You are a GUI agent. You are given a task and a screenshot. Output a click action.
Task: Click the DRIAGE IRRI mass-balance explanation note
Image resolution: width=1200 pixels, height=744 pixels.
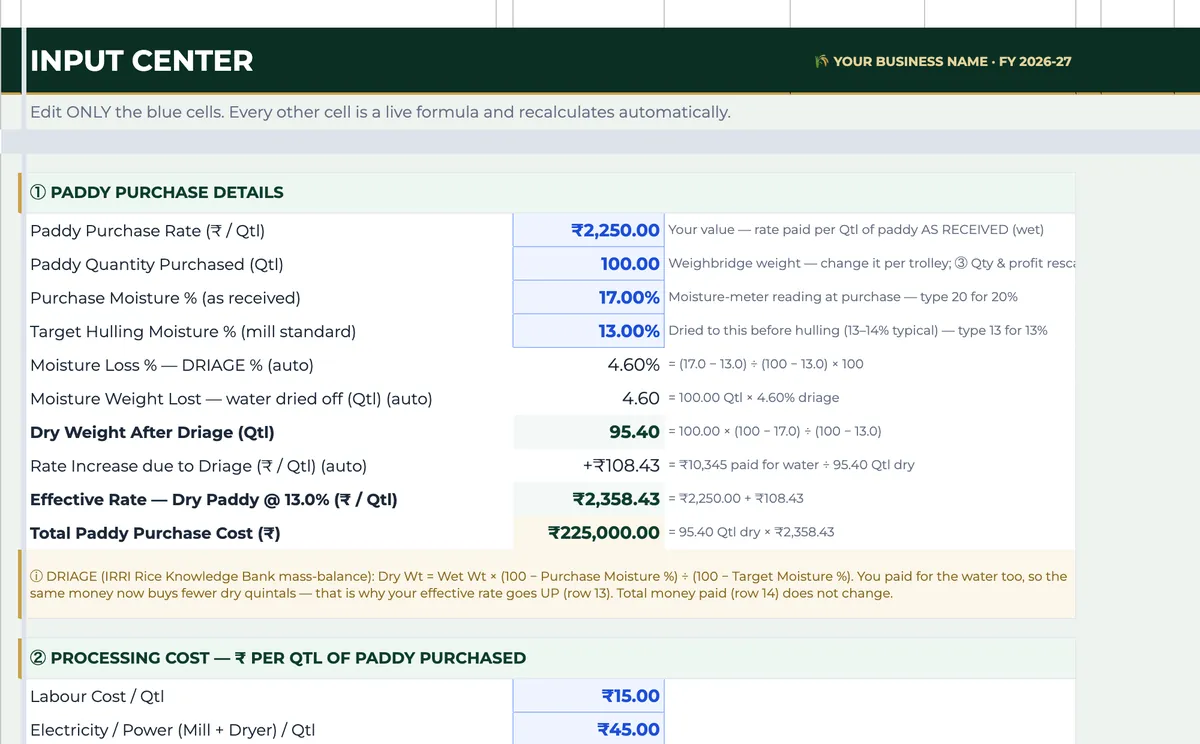[x=548, y=584]
